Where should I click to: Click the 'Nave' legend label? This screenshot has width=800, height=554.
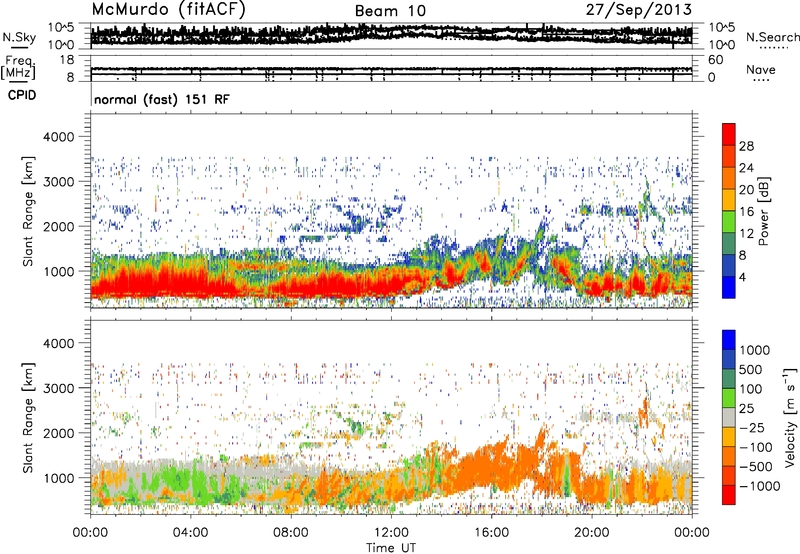[761, 69]
